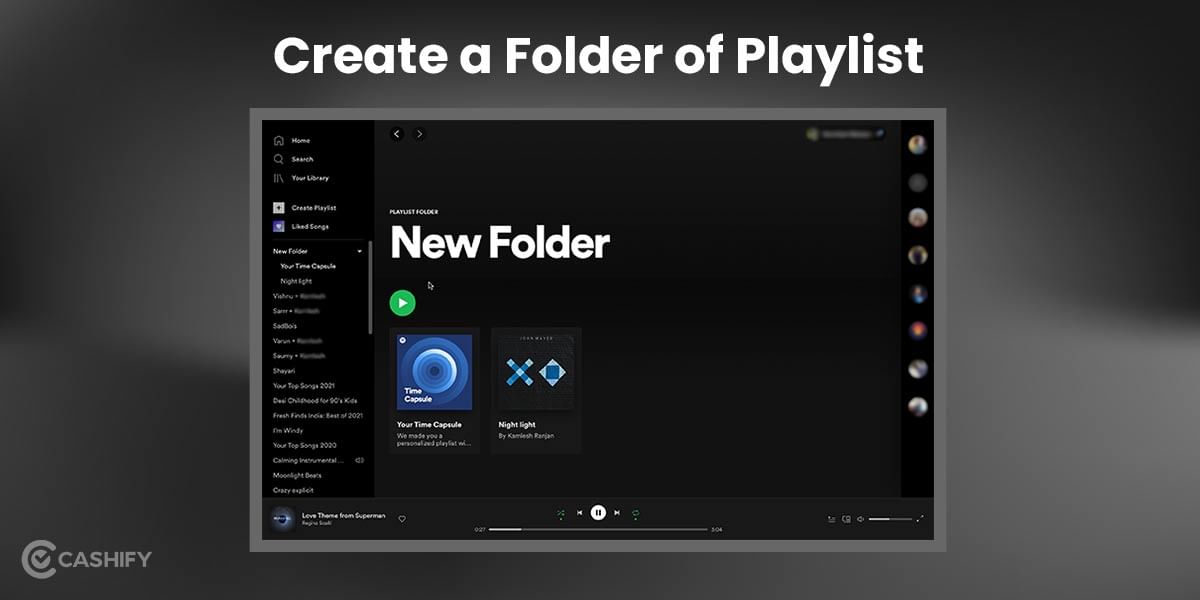Screen dimensions: 1200x600
Task: Open the Shayari playlist
Action: [284, 371]
